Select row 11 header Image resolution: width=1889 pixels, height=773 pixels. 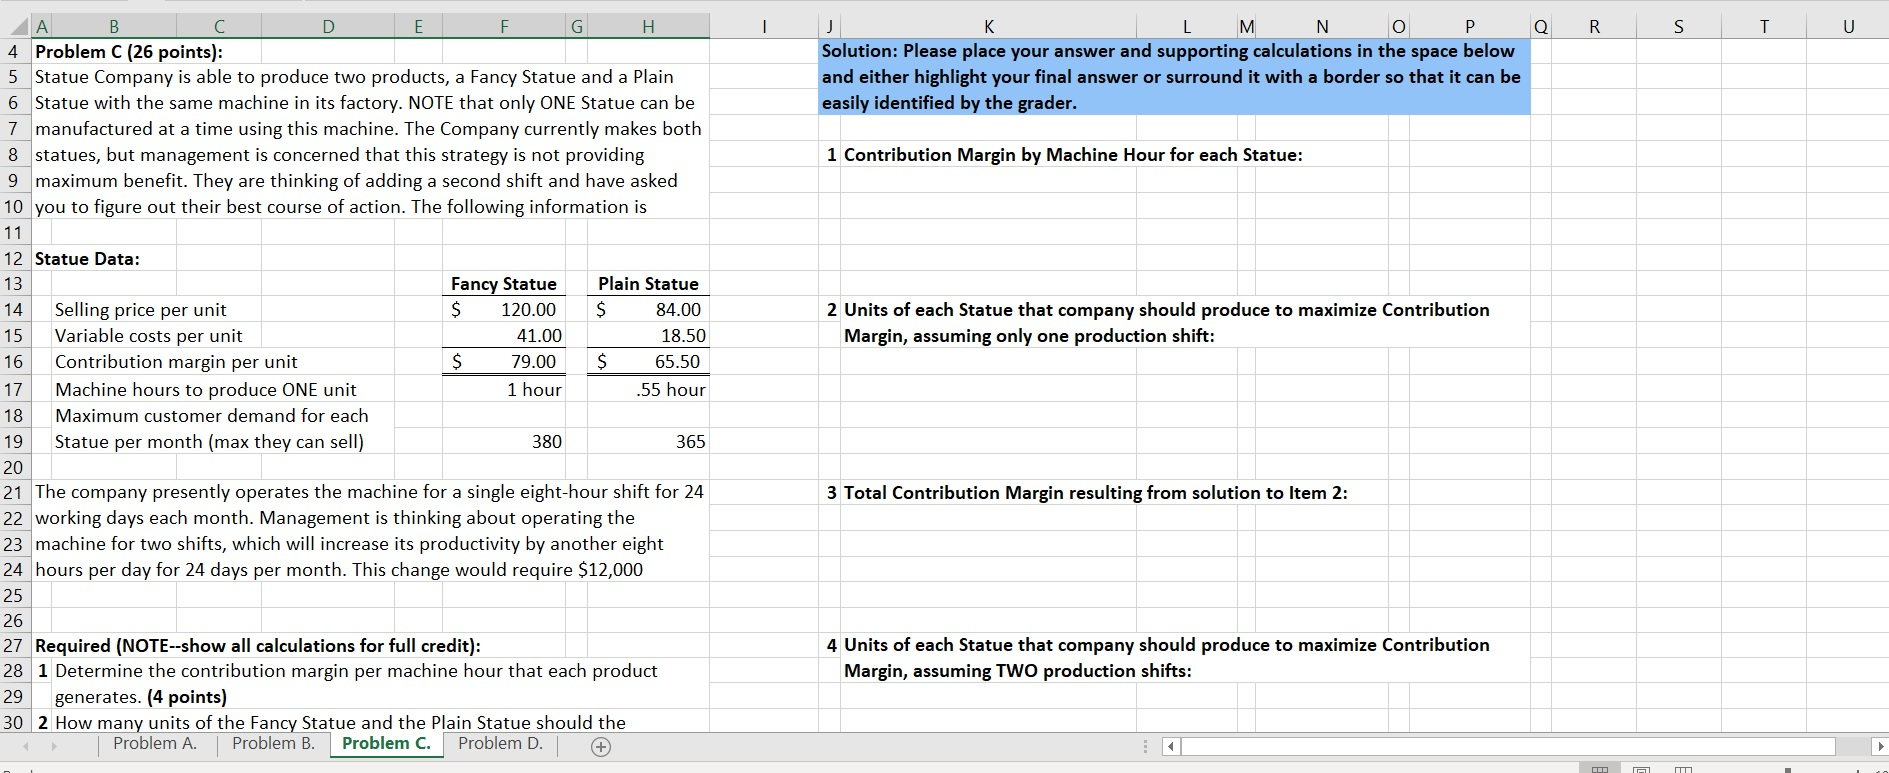14,233
